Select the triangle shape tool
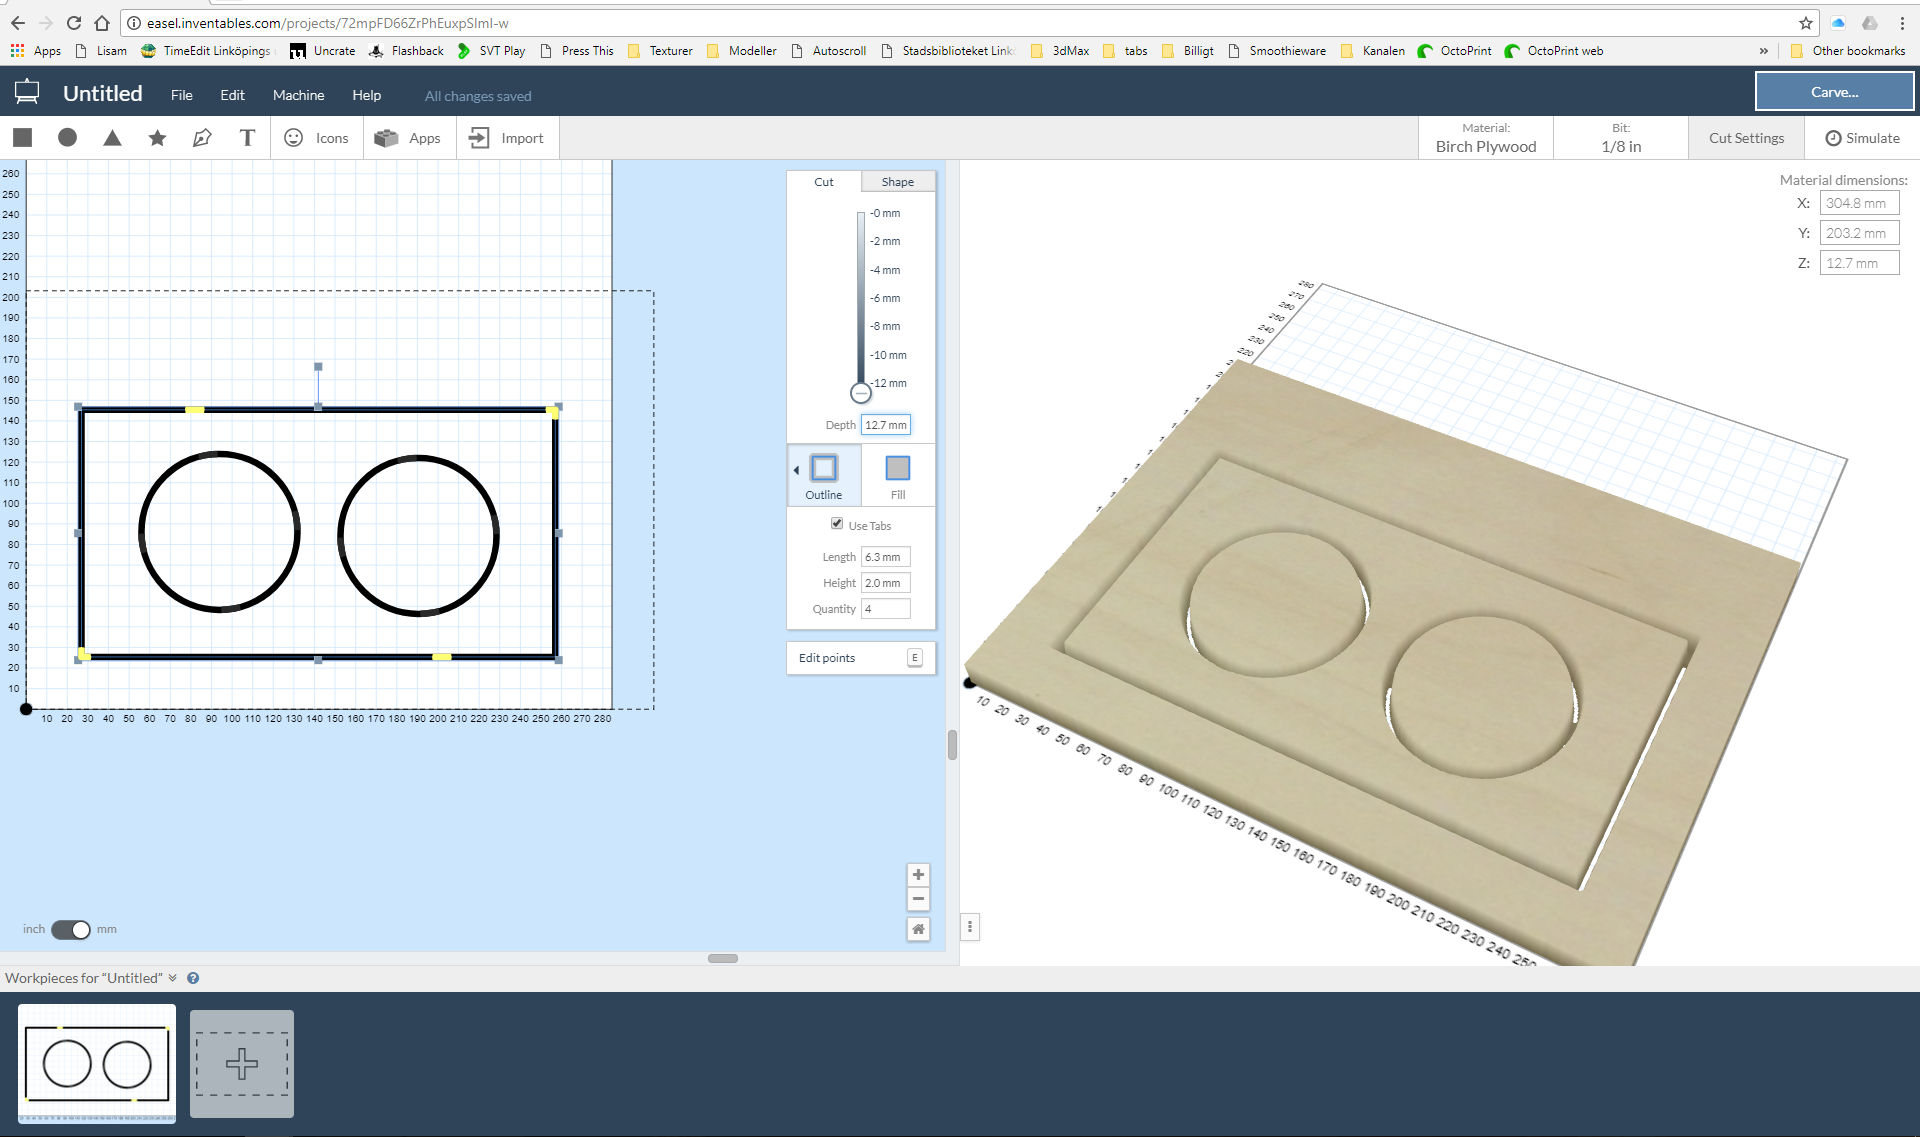This screenshot has height=1137, width=1920. 112,138
